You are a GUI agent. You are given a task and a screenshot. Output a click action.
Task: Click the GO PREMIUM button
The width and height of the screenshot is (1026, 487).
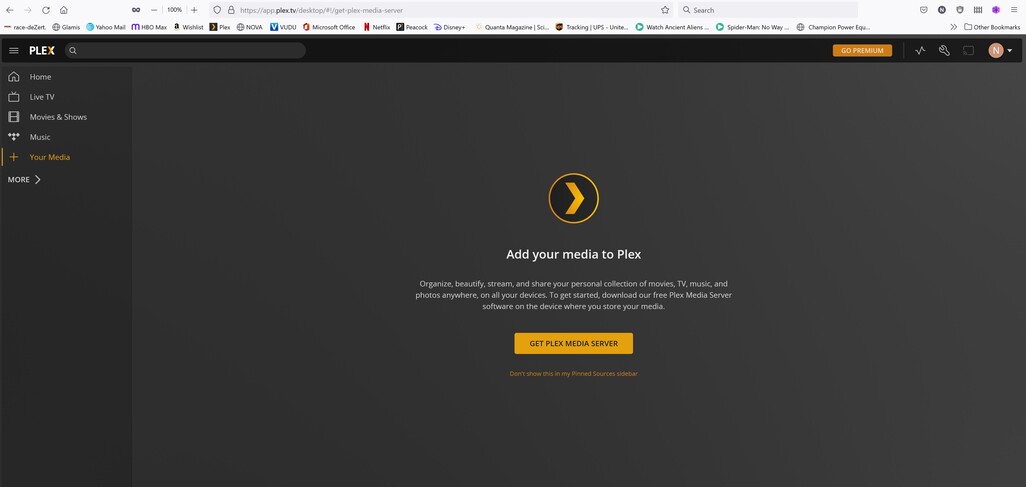862,50
